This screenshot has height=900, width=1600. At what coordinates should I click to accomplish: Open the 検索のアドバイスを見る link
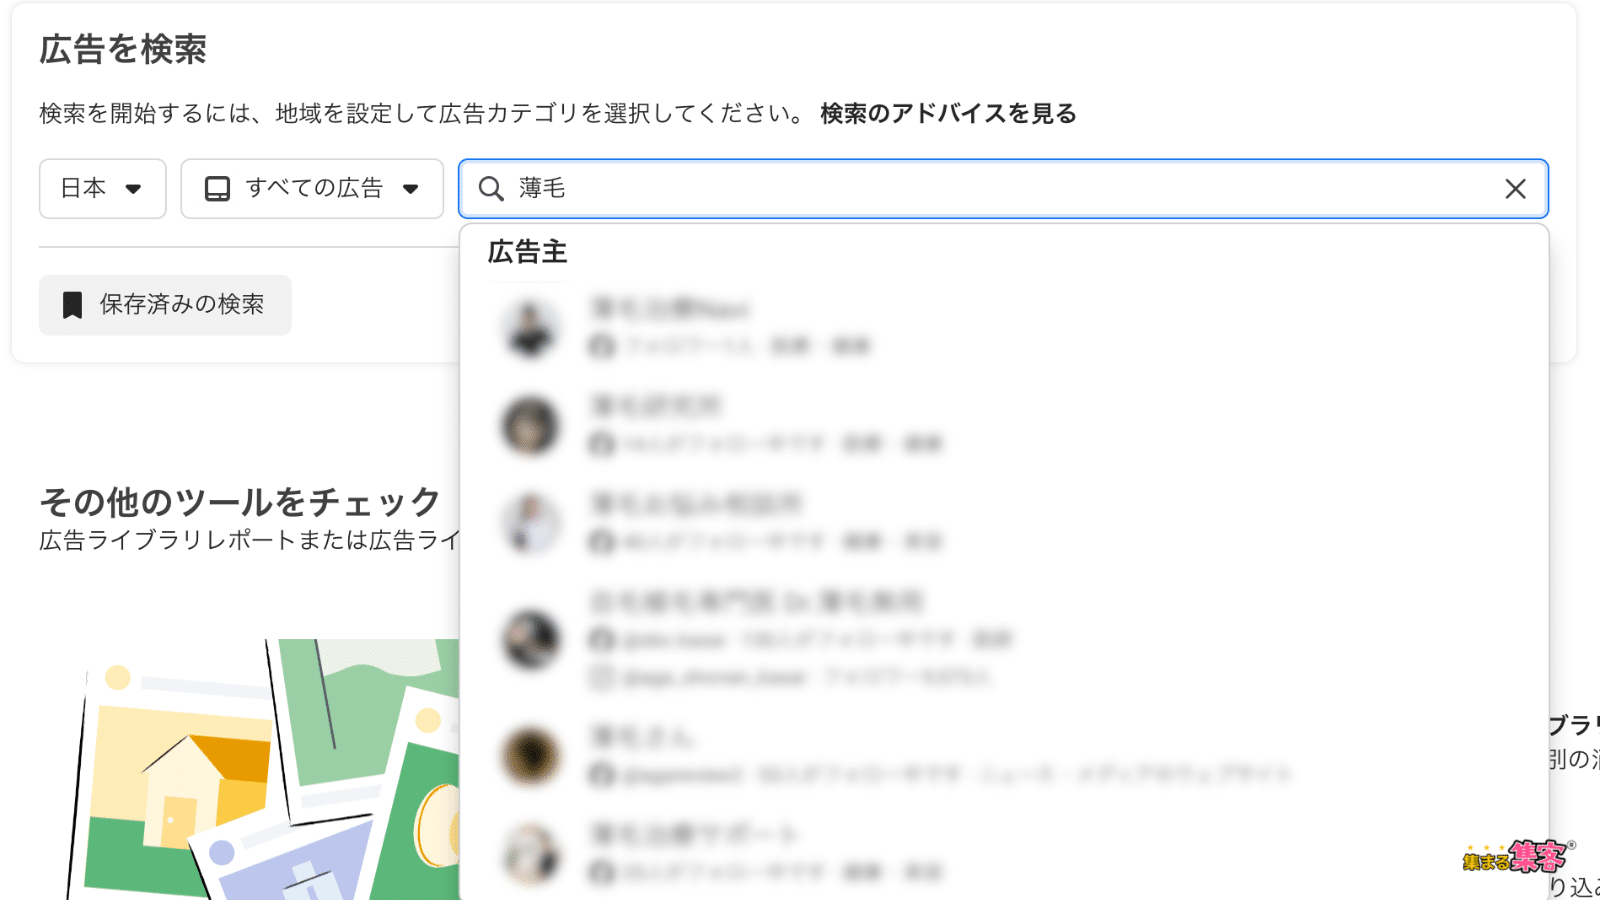click(948, 113)
